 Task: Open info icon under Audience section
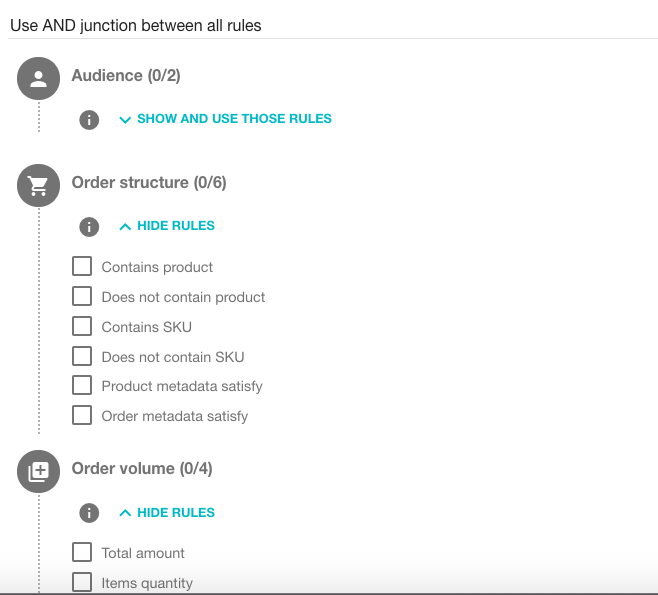pyautogui.click(x=89, y=119)
